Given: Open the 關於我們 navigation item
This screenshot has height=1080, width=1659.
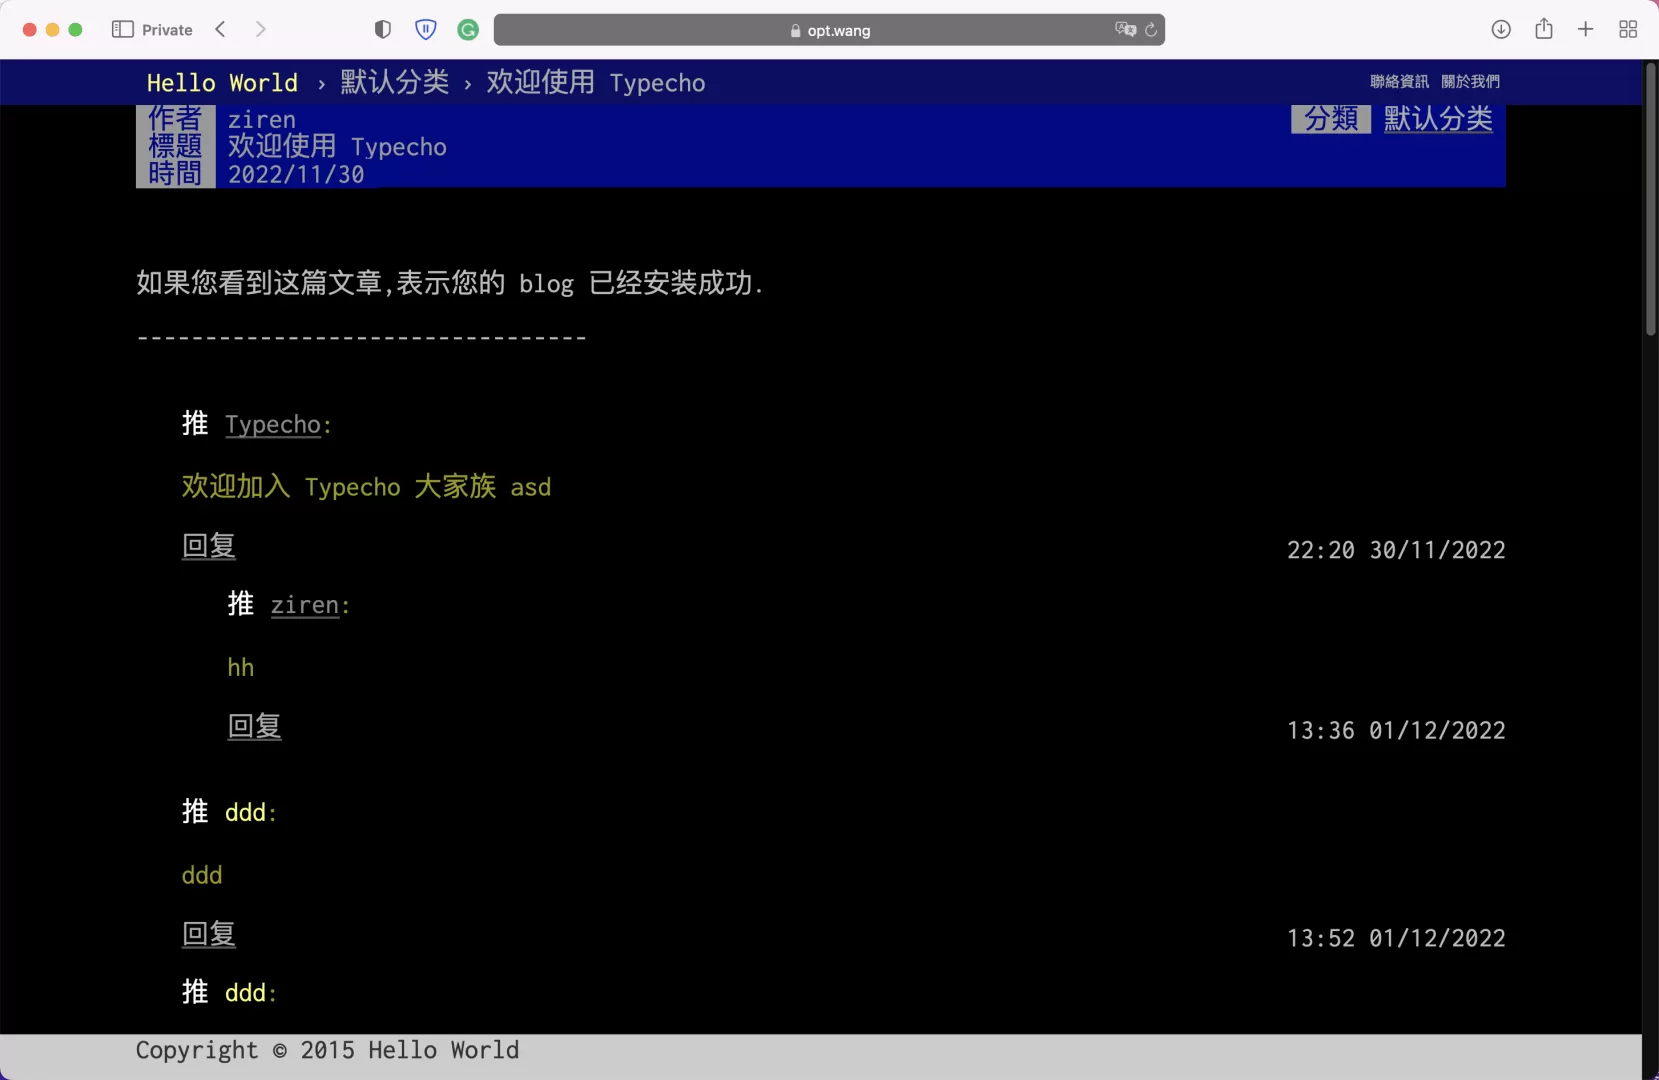Looking at the screenshot, I should tap(1470, 81).
